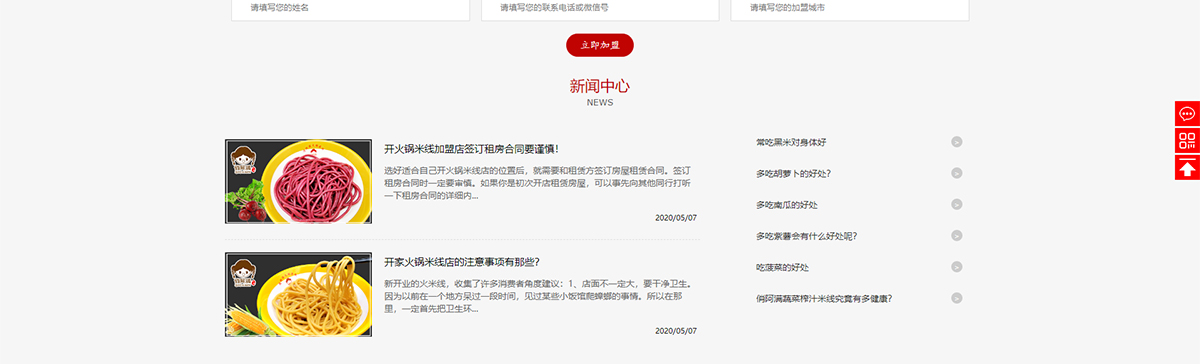Click the back-to-top arrow icon
1200x364 pixels.
click(x=1187, y=167)
